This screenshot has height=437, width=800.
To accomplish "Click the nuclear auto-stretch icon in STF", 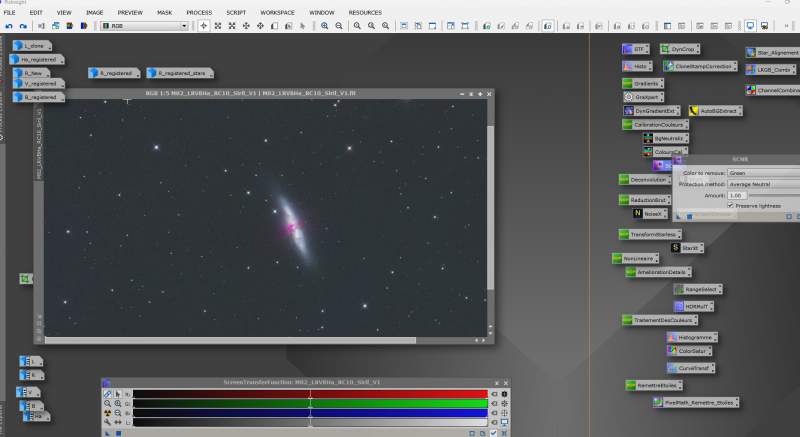I will point(108,413).
